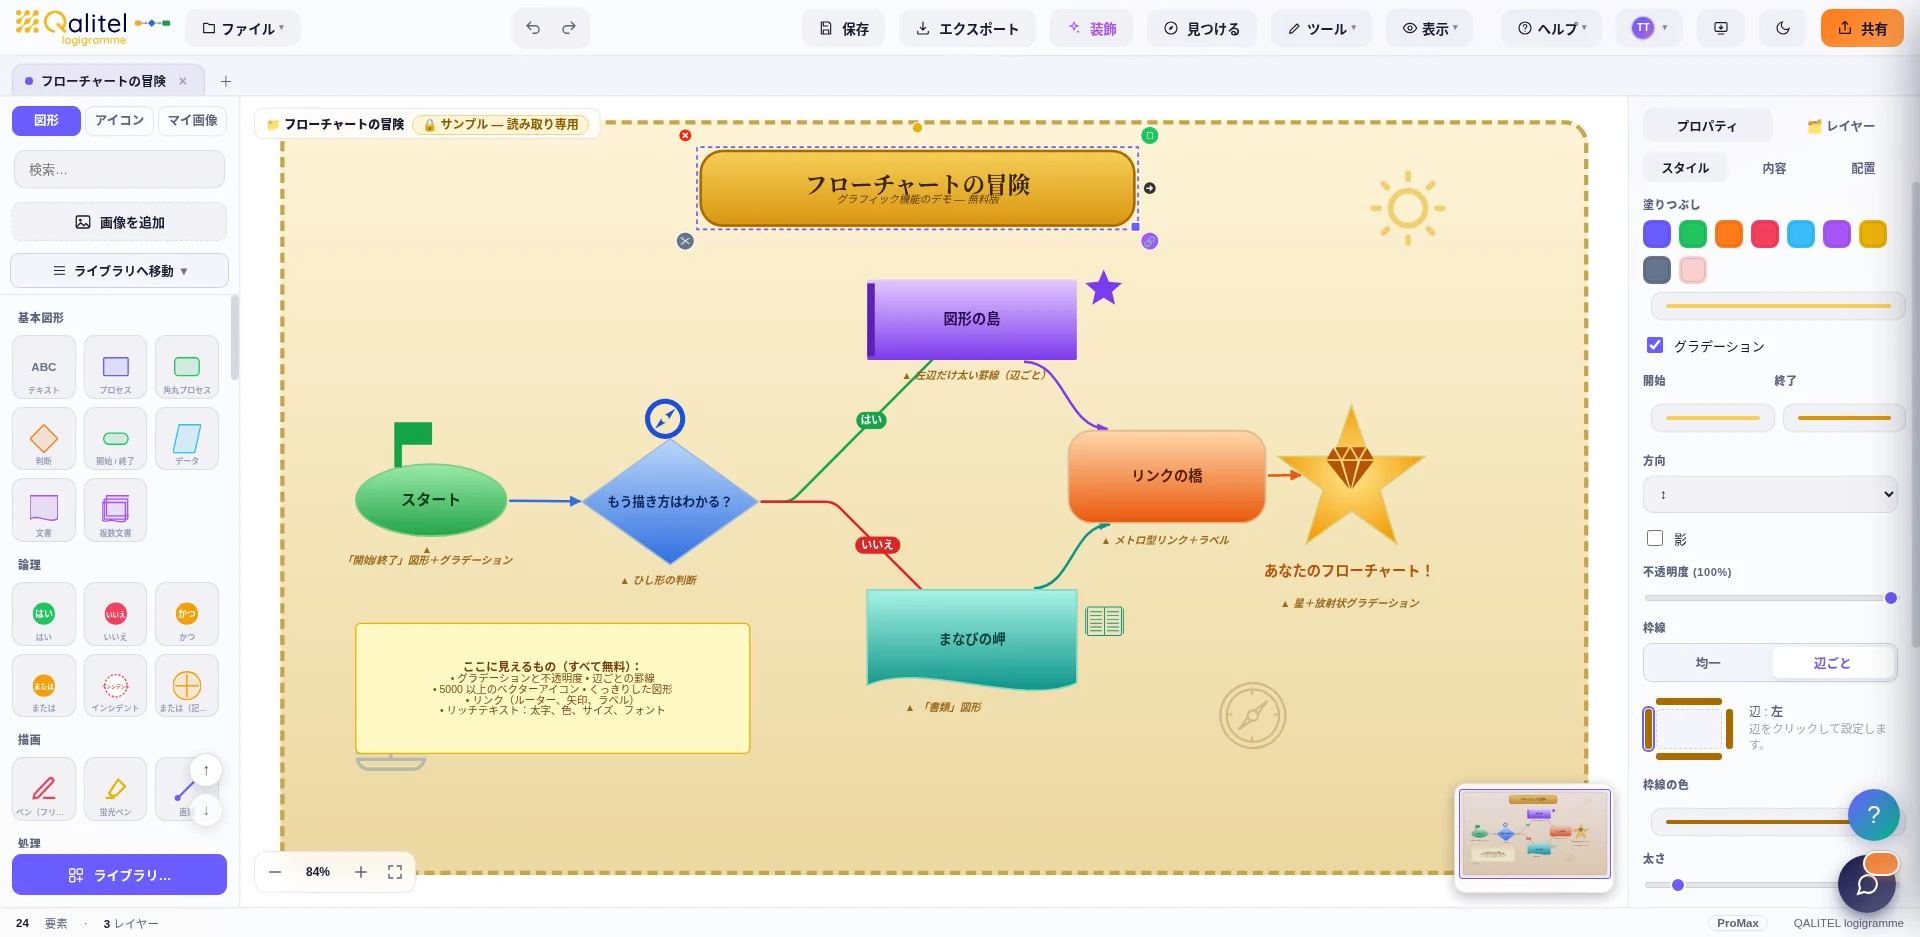Viewport: 1920px width, 937px height.
Task: Add a new tab with plus
Action: (226, 81)
